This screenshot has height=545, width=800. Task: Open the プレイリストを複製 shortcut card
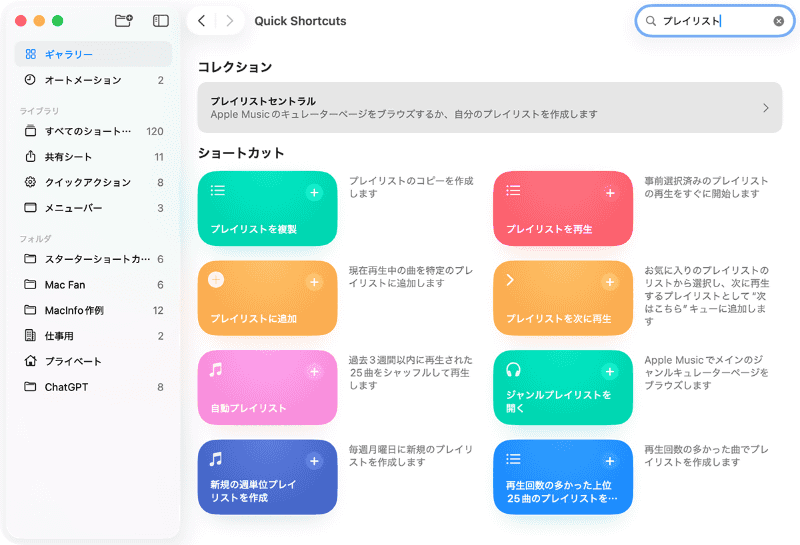coord(267,209)
